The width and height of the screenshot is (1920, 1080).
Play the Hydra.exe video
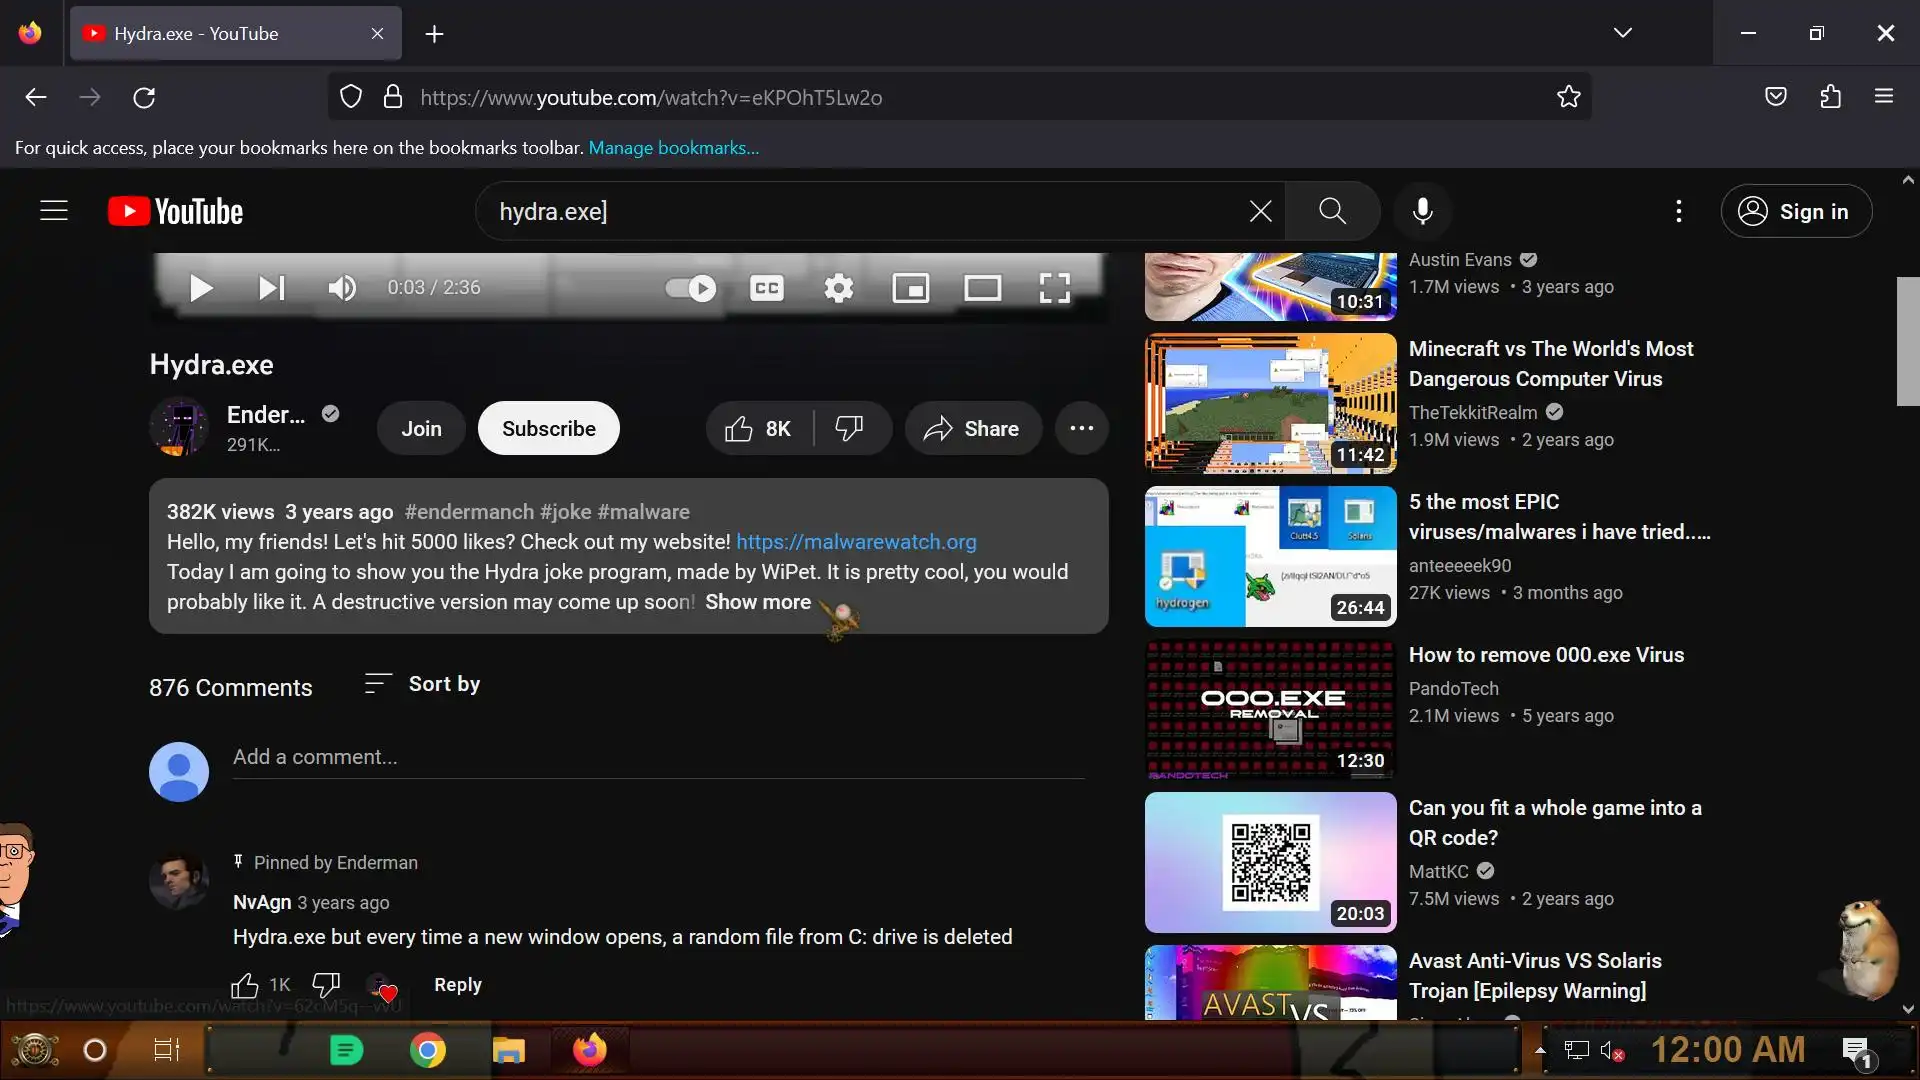(201, 289)
